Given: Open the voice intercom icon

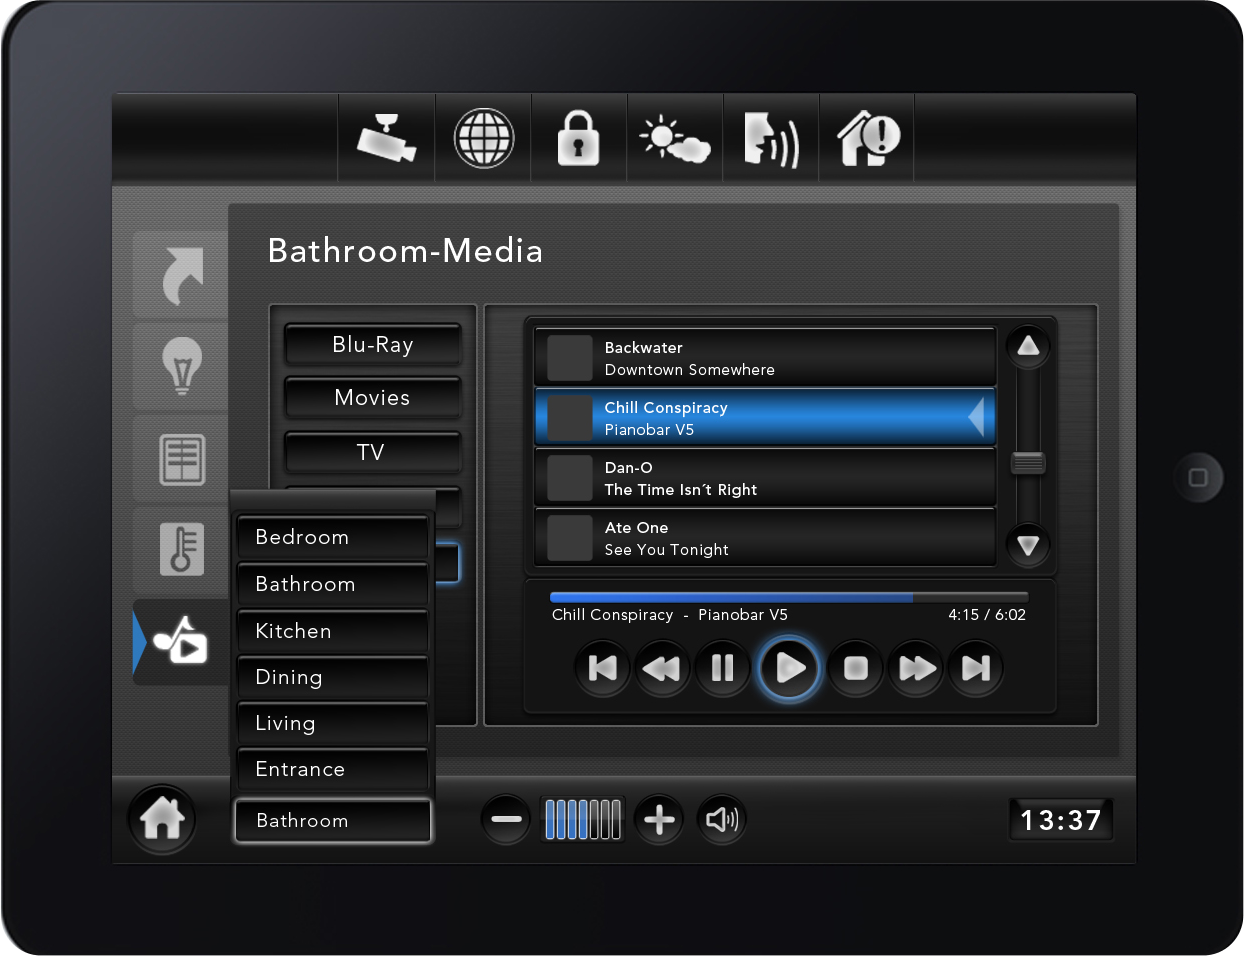Looking at the screenshot, I should tap(771, 138).
